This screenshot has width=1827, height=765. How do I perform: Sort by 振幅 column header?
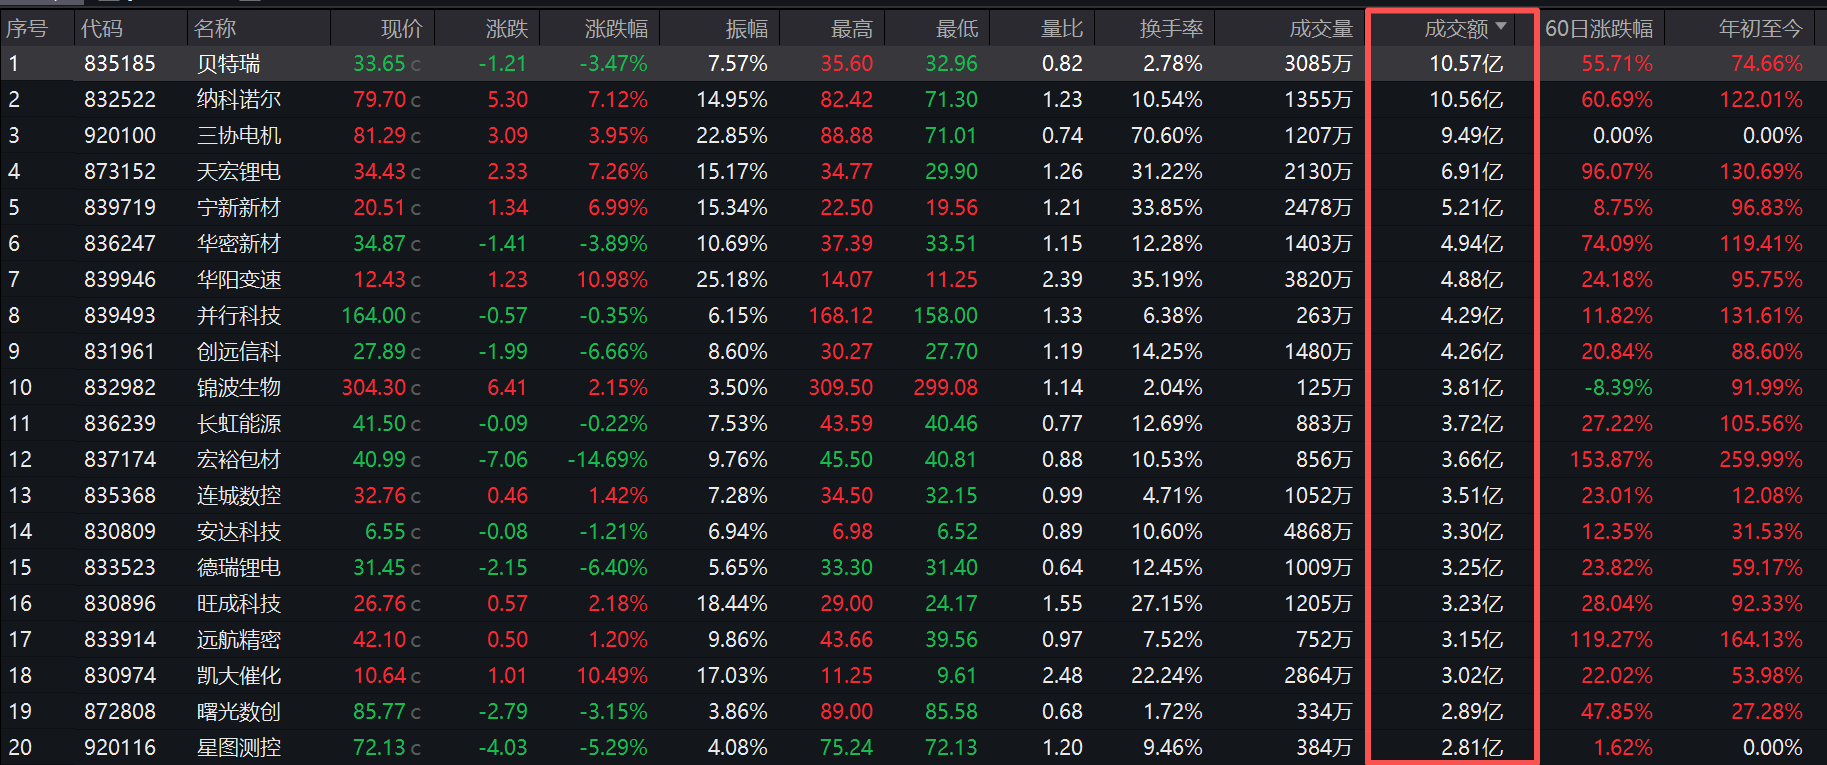coord(747,29)
